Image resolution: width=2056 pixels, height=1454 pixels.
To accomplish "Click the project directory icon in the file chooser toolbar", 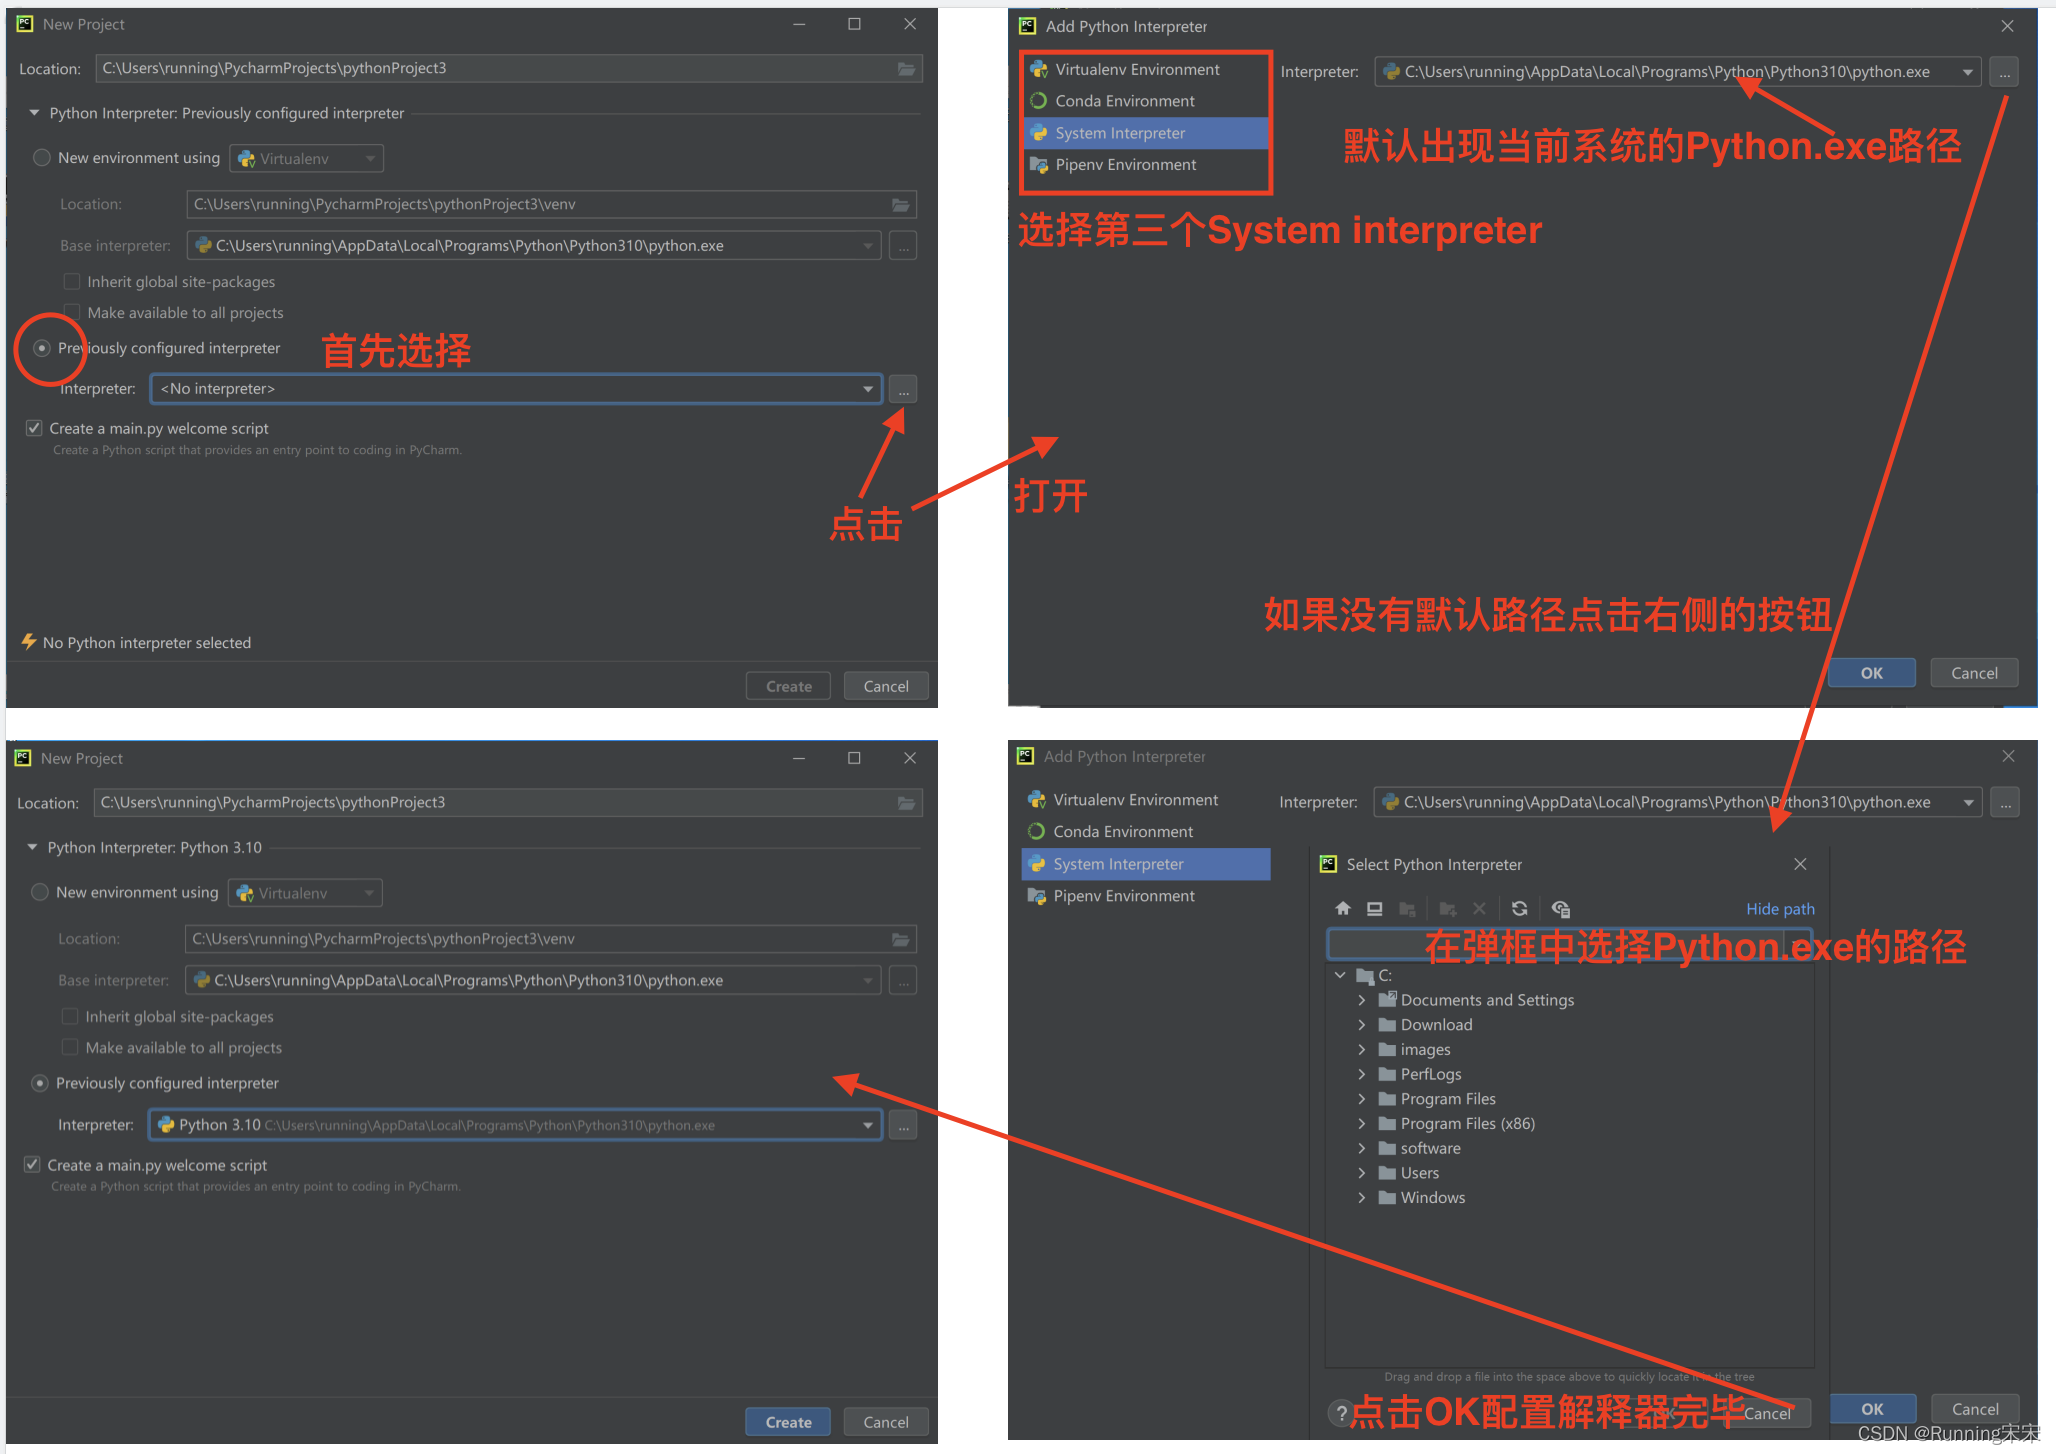I will click(1407, 908).
